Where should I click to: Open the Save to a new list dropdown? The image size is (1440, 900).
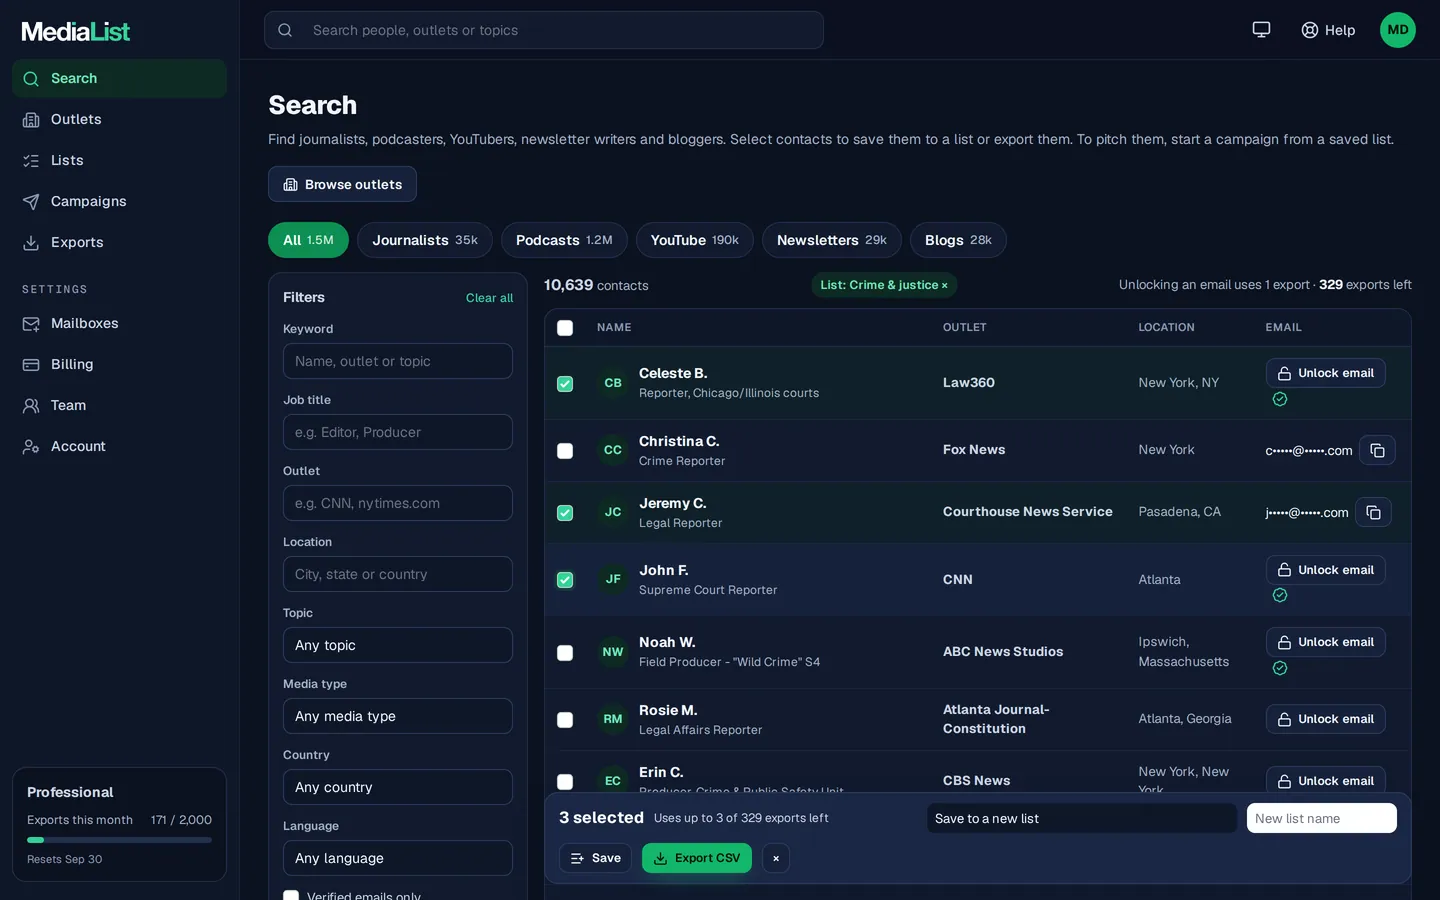click(x=1082, y=818)
